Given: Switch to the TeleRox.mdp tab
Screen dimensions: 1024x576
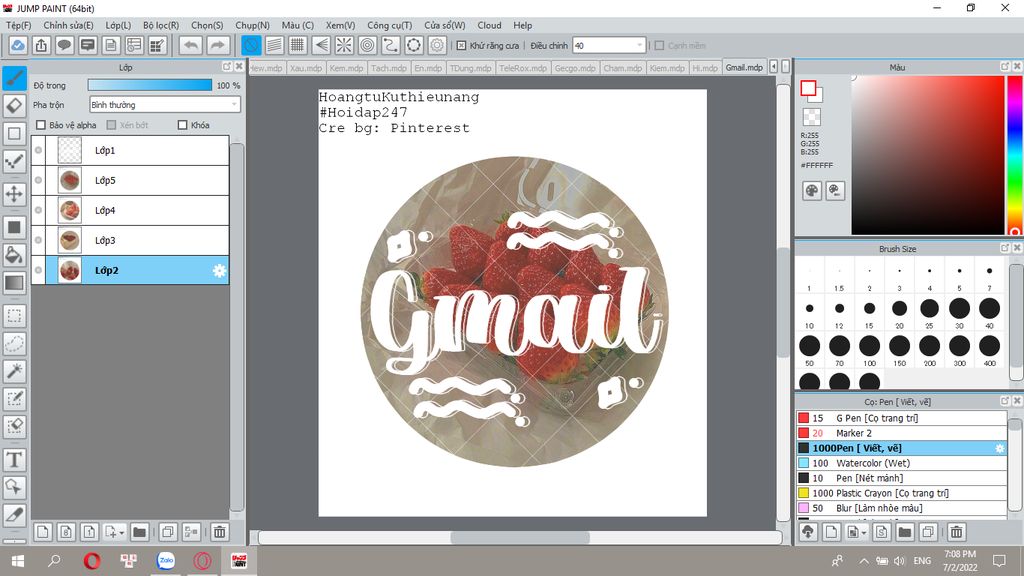Looking at the screenshot, I should click(x=522, y=68).
